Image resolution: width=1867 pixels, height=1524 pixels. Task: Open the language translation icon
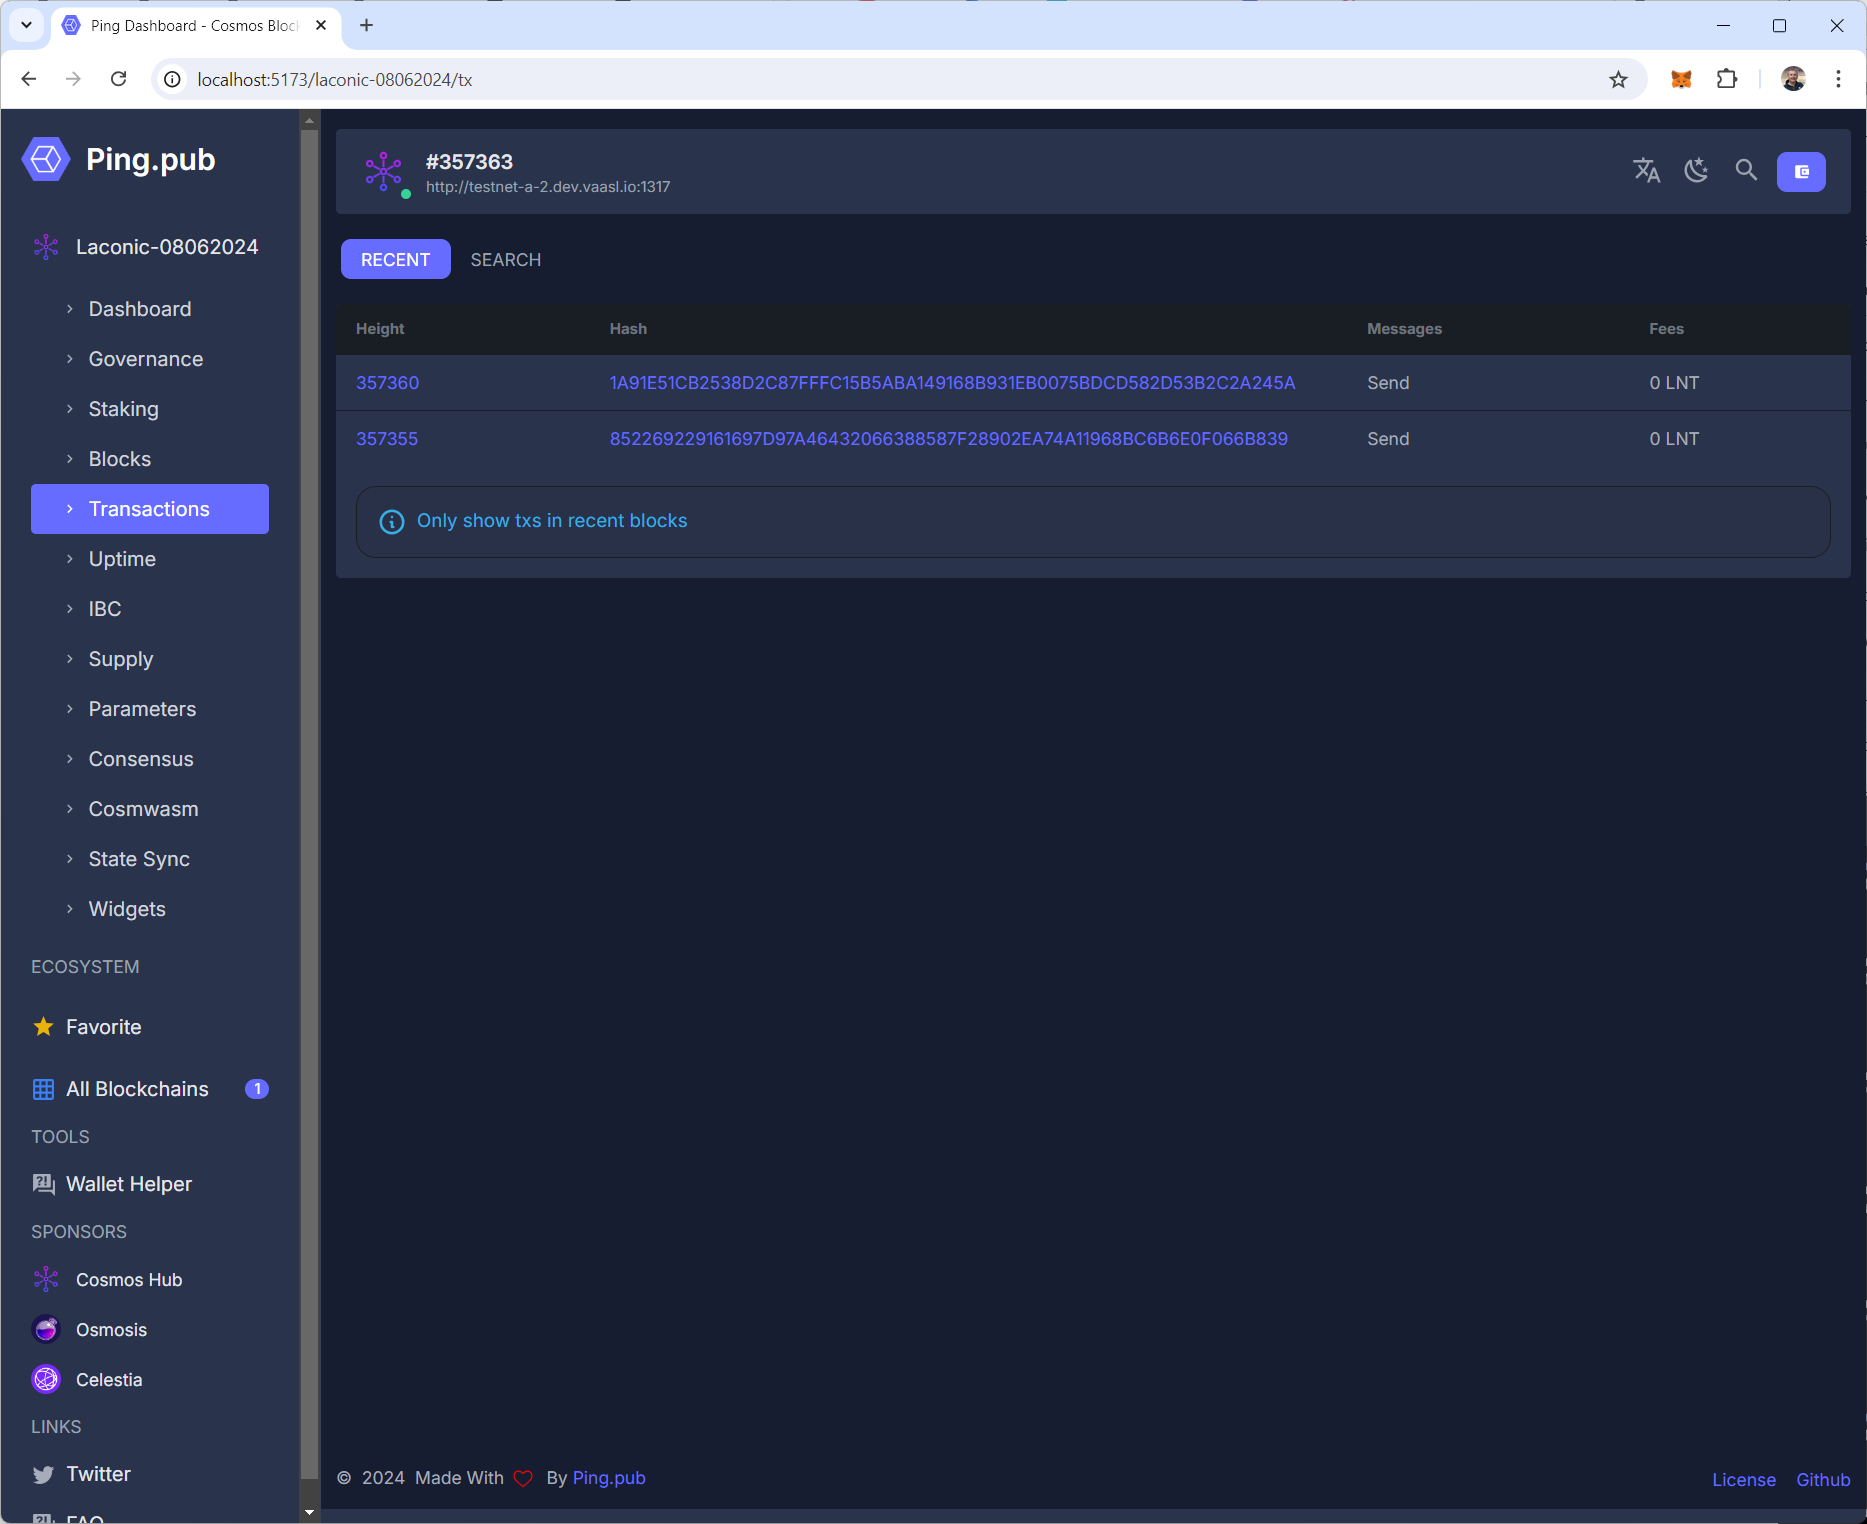pos(1646,171)
